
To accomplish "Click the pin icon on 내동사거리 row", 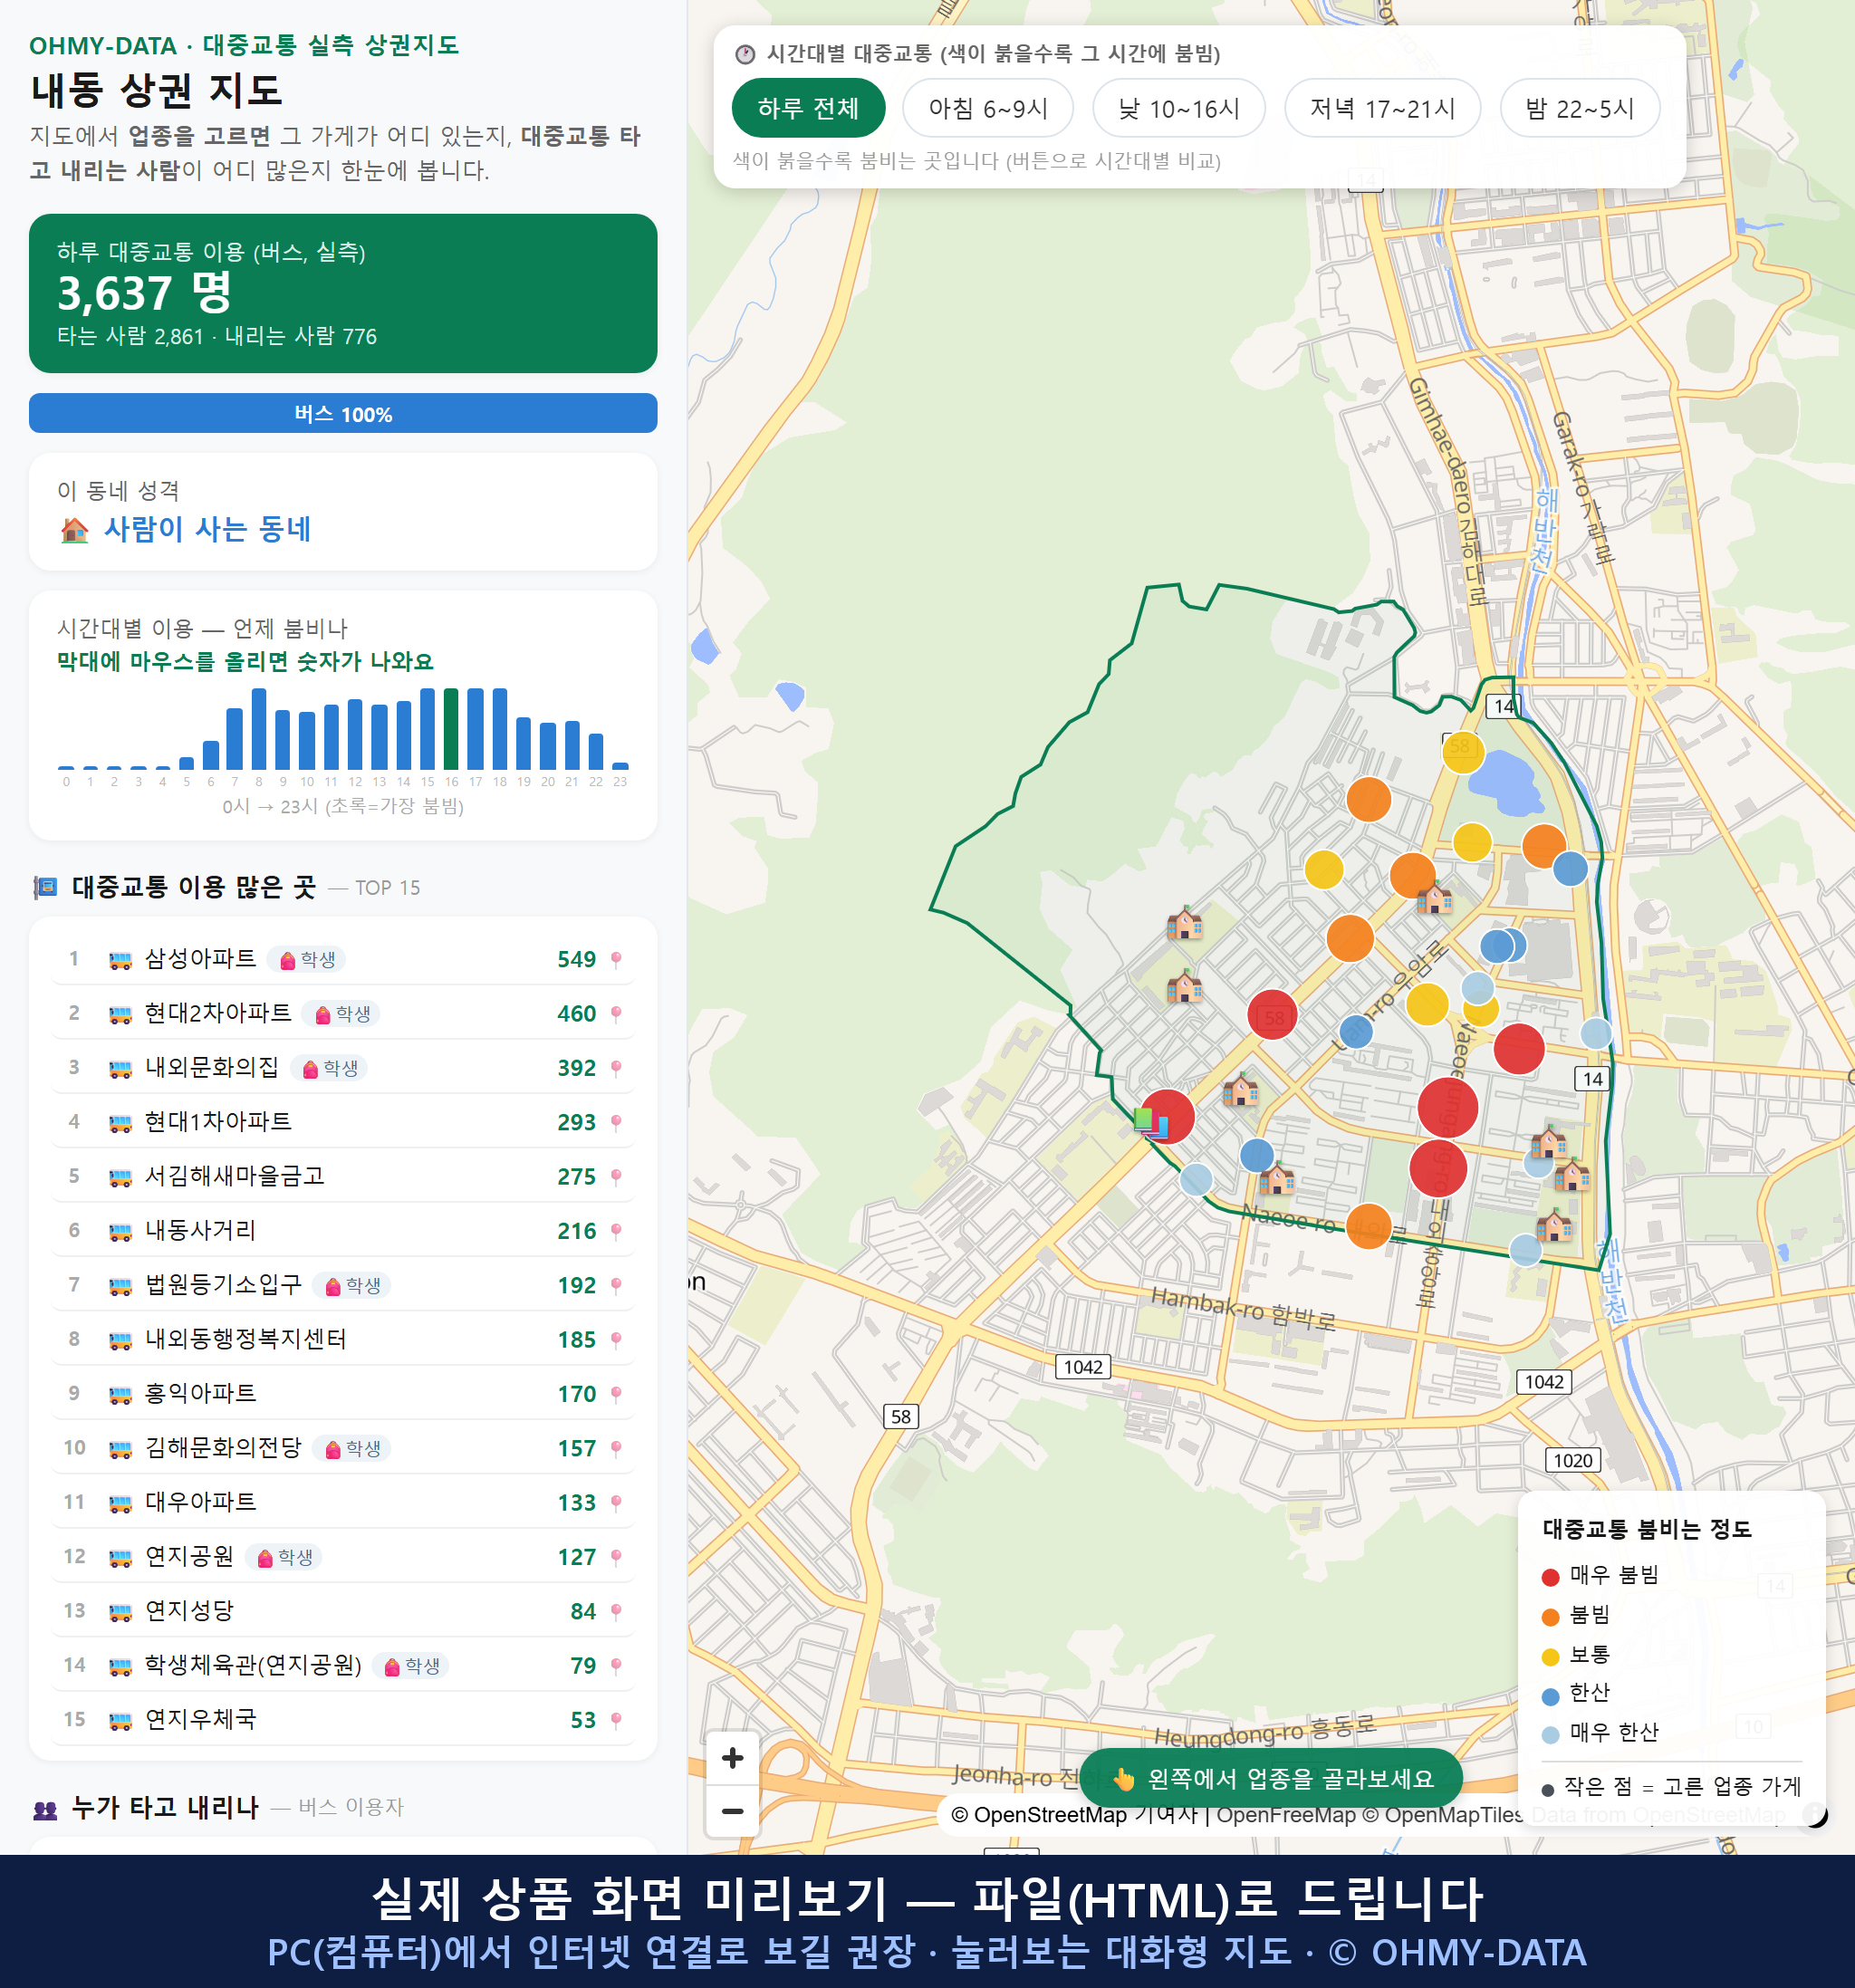I will [616, 1231].
